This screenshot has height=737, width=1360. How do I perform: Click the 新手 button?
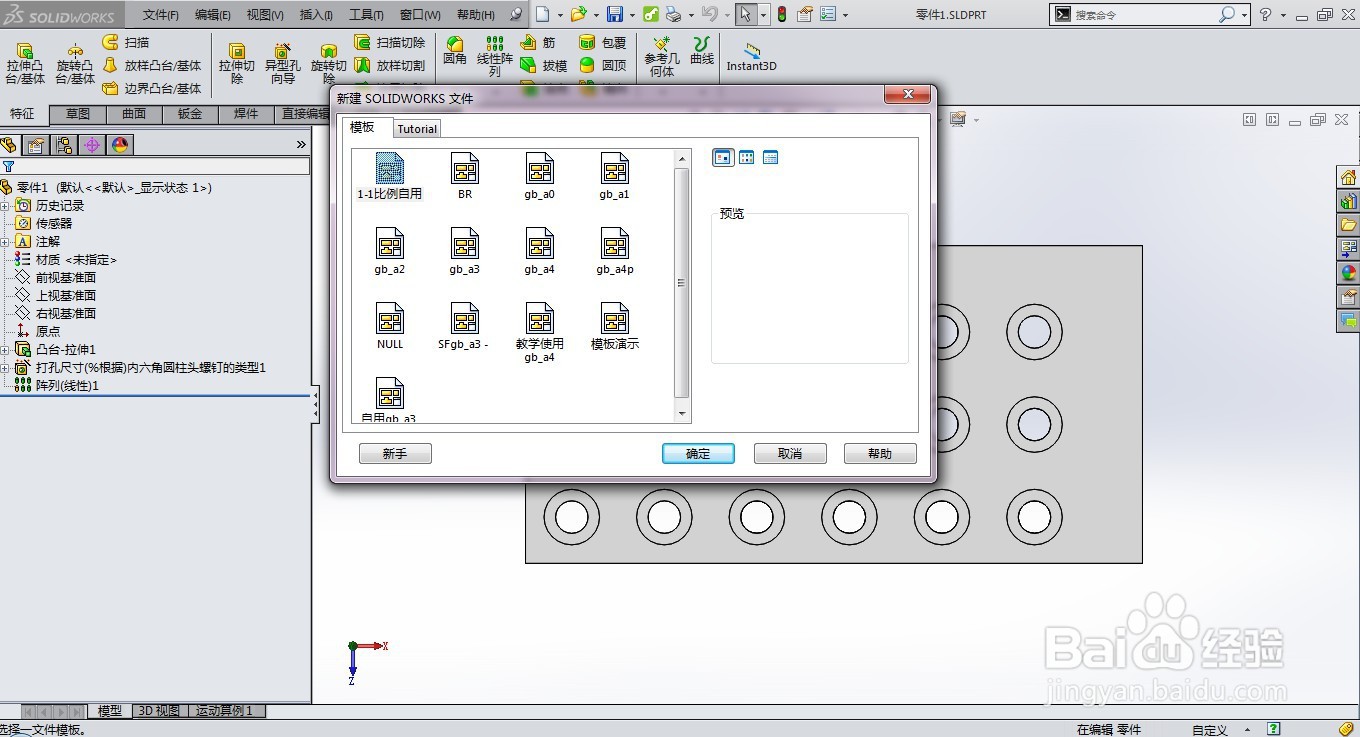[395, 454]
